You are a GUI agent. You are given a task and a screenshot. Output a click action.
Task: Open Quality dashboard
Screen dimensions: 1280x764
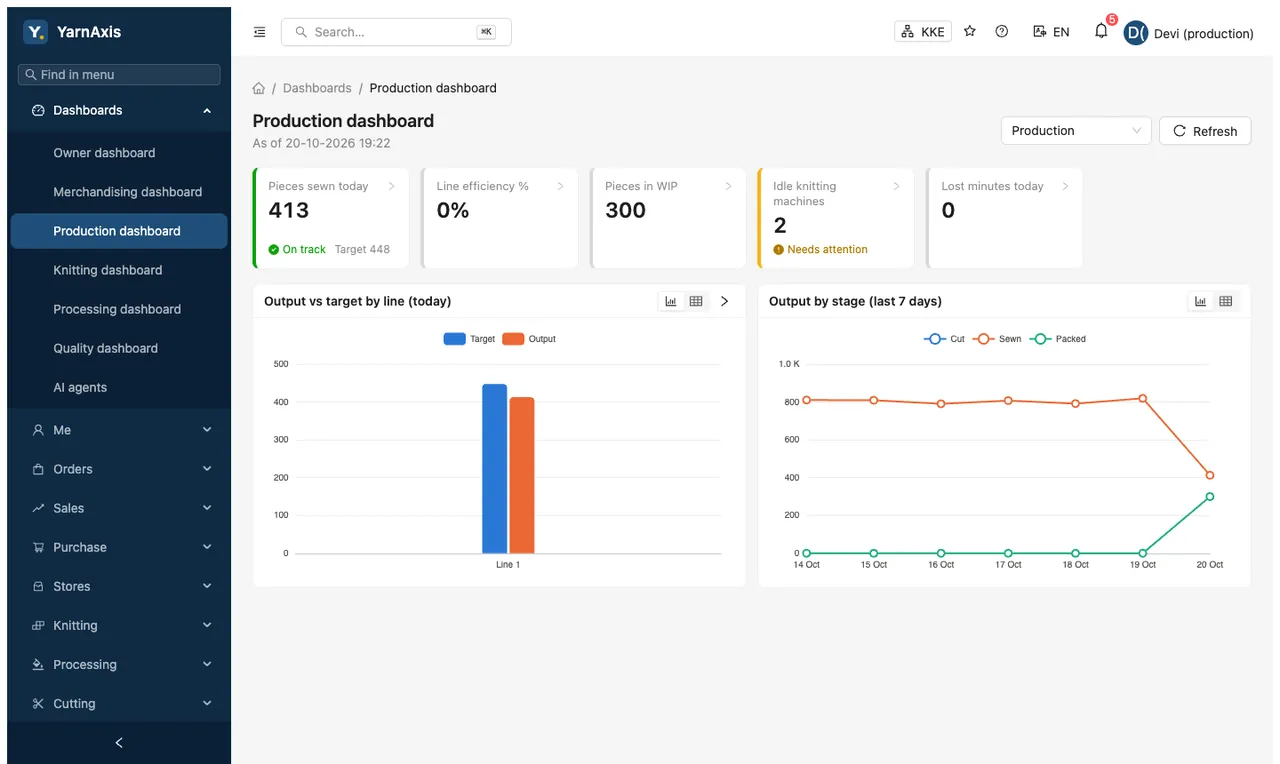coord(119,348)
